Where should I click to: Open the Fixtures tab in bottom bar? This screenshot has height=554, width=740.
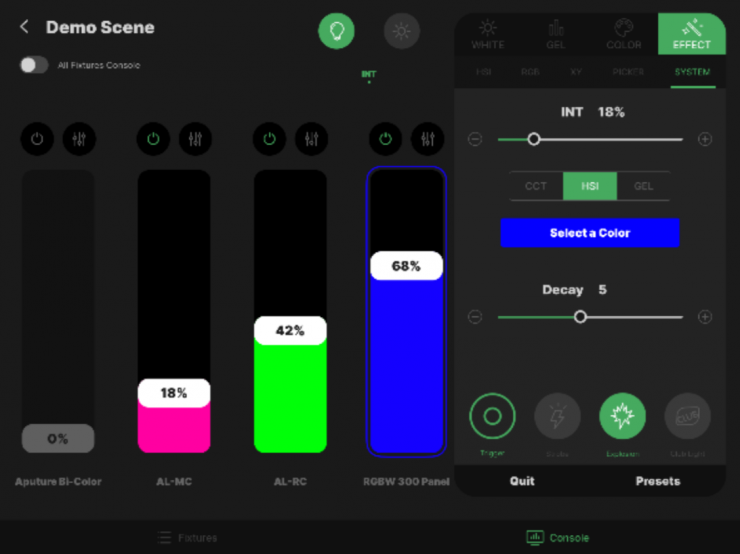point(187,538)
